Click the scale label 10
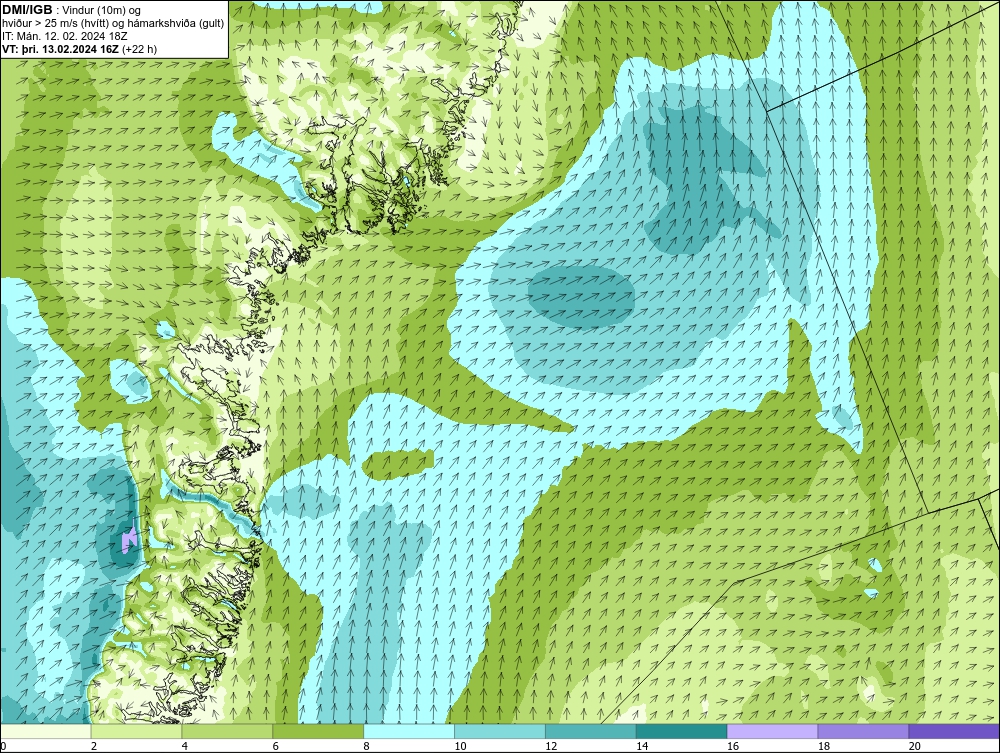Image resolution: width=1000 pixels, height=753 pixels. pos(460,746)
